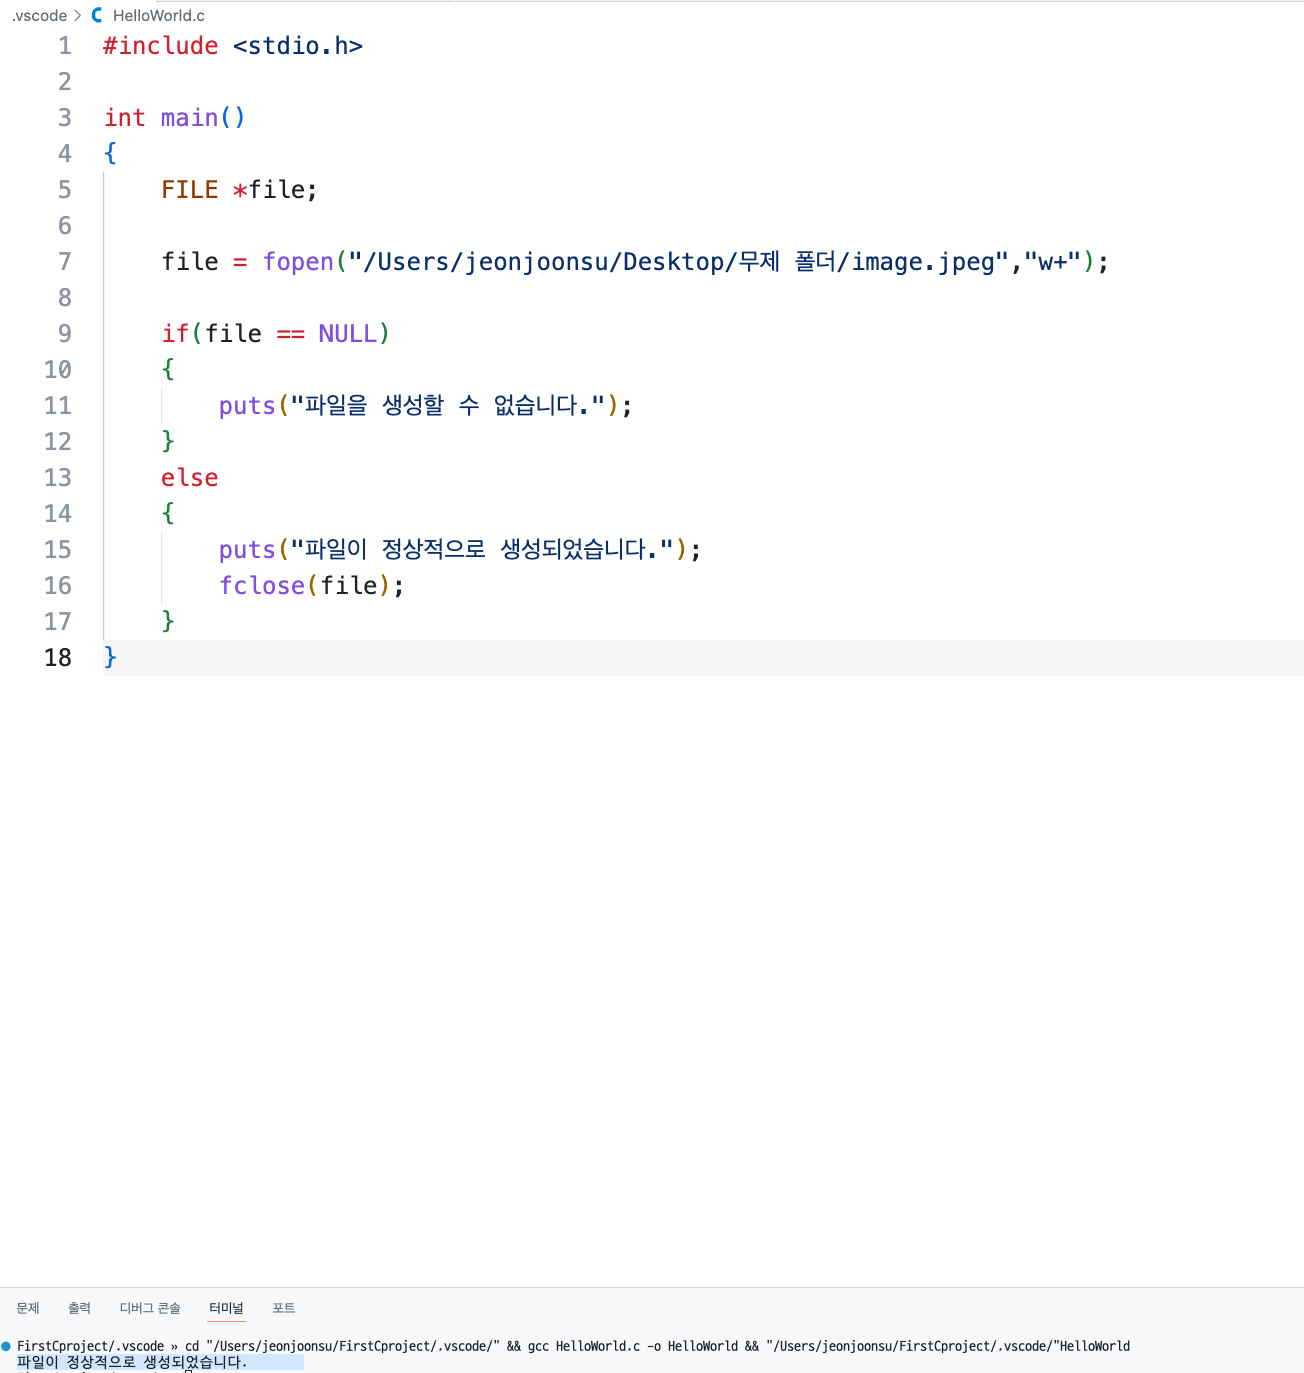Click the terminal output '파일이 정상적으로 생성되었습니다.'
Screen dimensions: 1304x1373
132,1362
